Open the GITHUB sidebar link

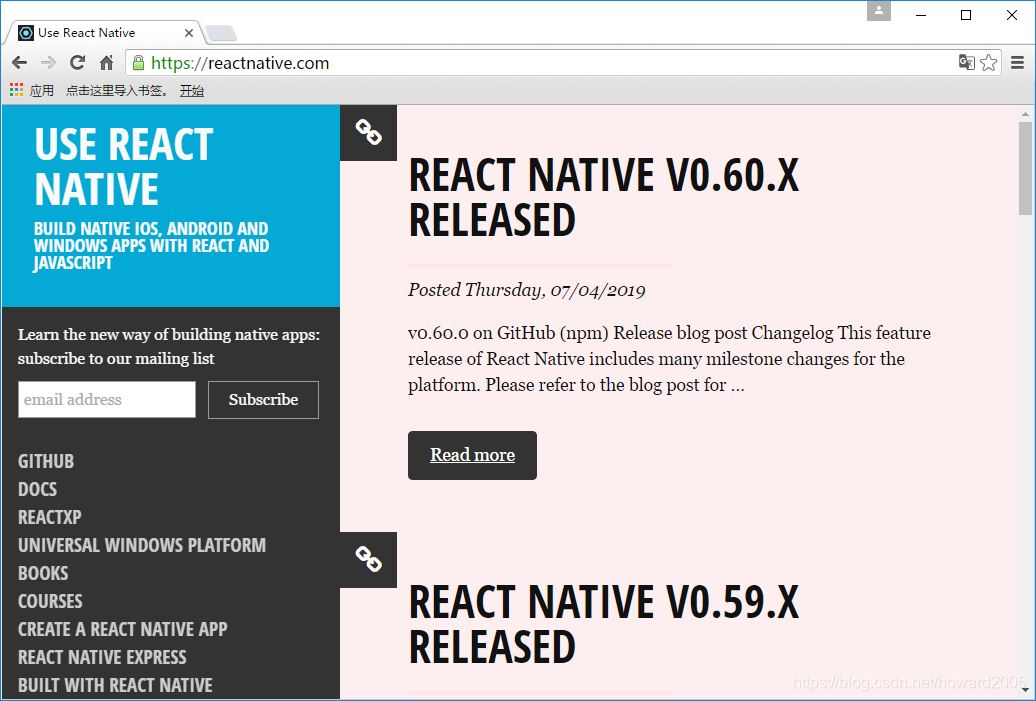(x=46, y=461)
